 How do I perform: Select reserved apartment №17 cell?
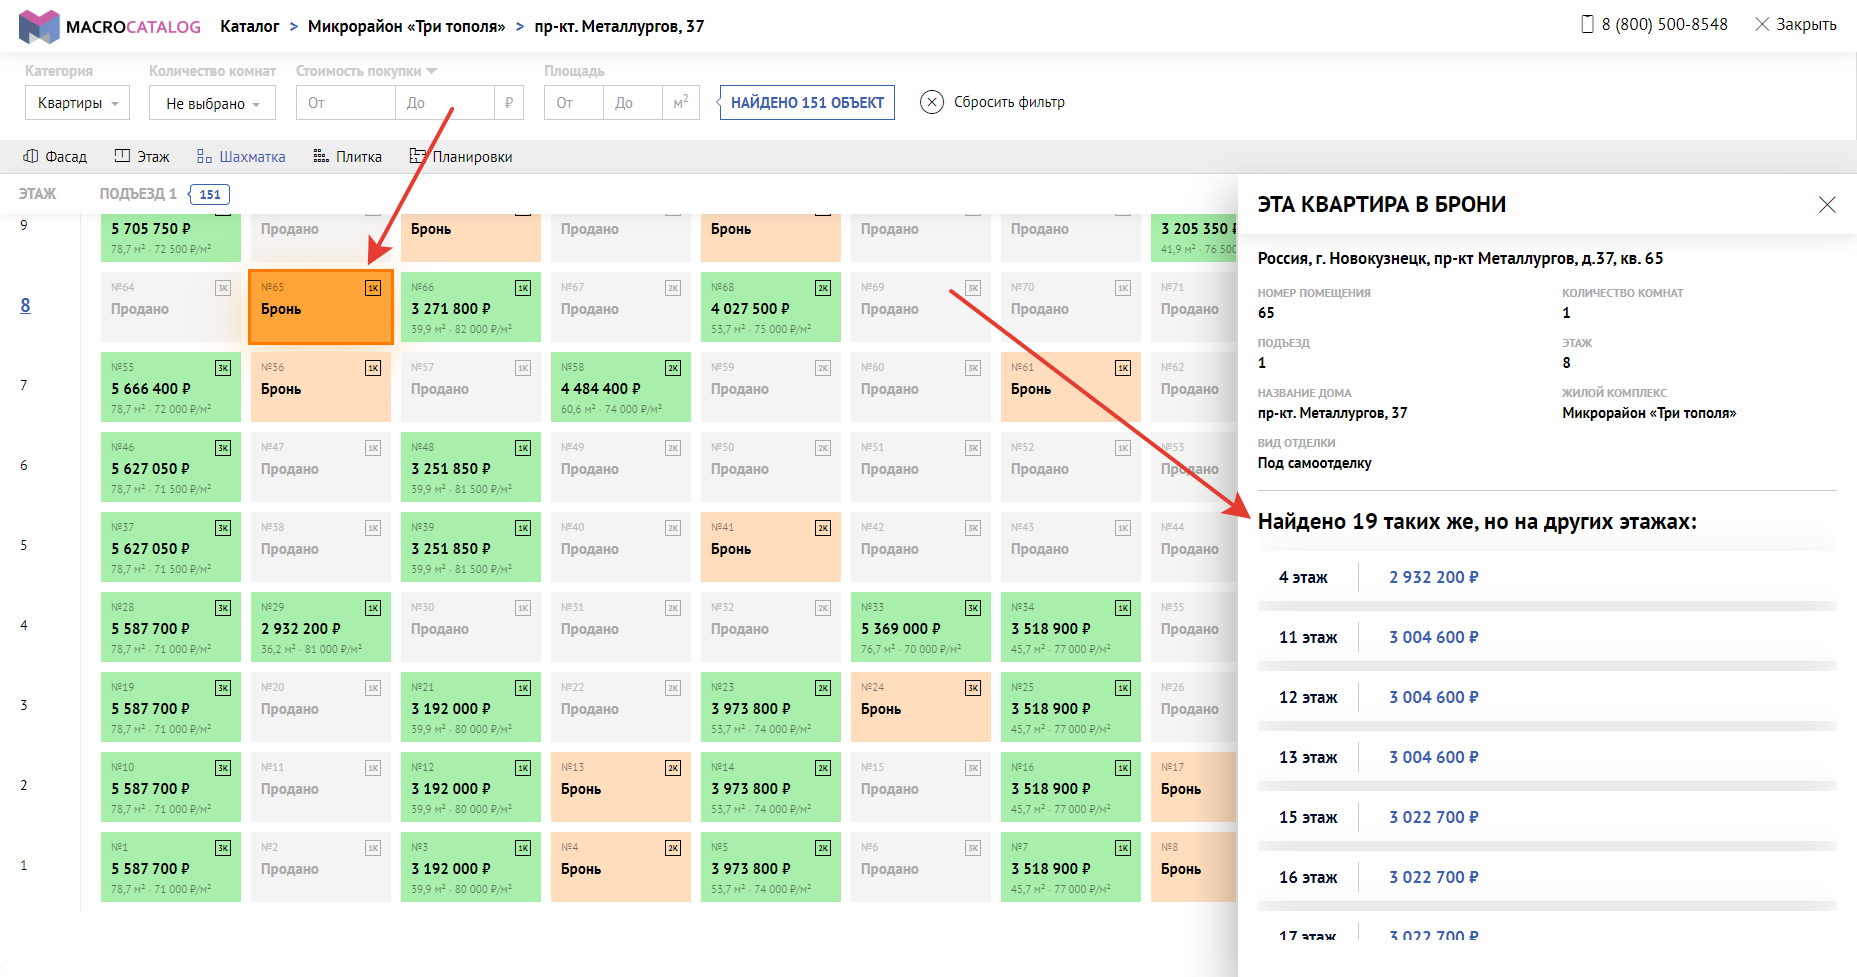pos(1194,787)
